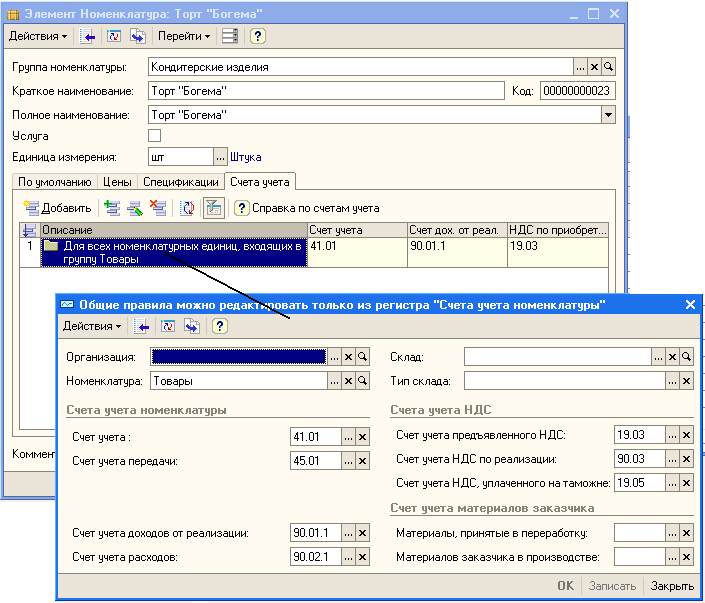The image size is (705, 603).
Task: Click magnifier next to Счет учета 41.01
Action: point(362,437)
